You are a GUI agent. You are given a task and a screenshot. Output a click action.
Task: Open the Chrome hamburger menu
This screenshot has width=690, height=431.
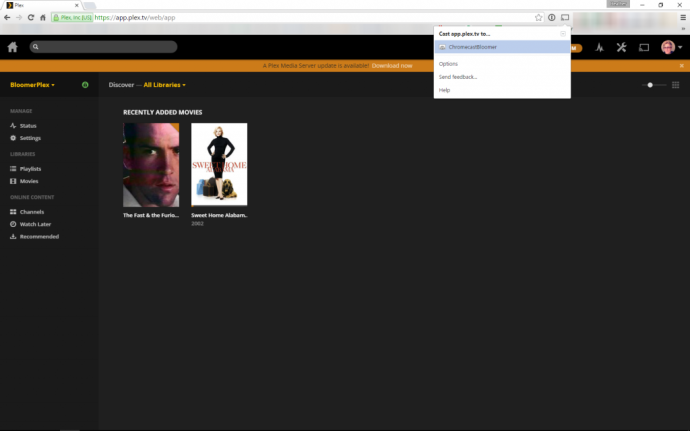point(682,17)
